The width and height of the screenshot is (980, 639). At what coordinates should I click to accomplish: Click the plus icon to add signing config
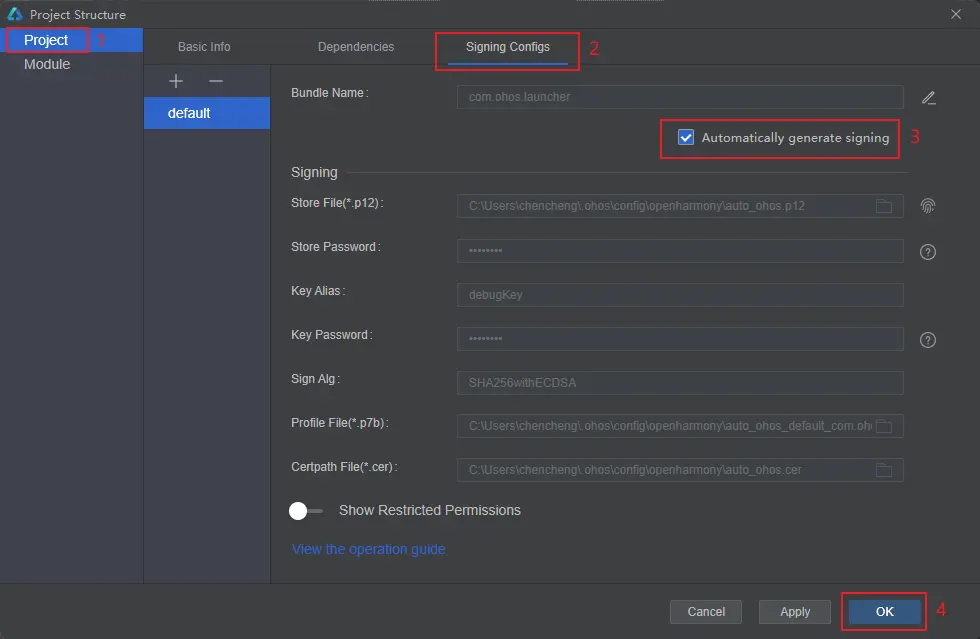tap(176, 81)
